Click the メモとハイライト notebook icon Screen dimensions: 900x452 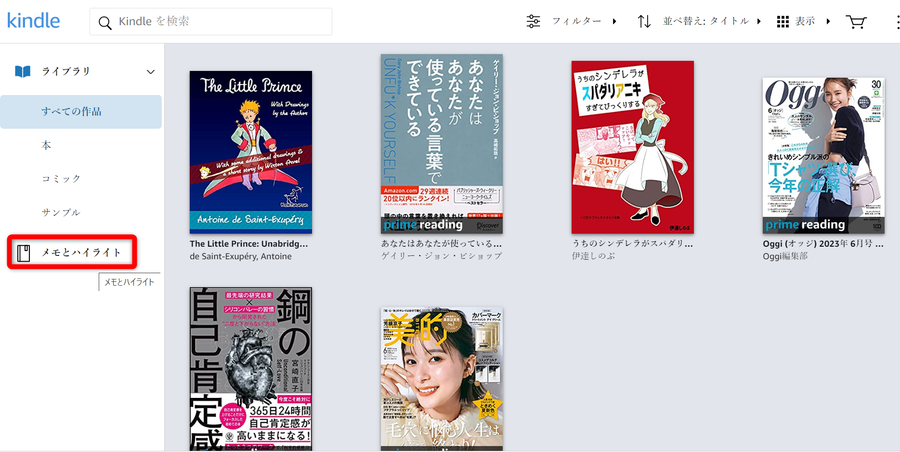point(23,253)
